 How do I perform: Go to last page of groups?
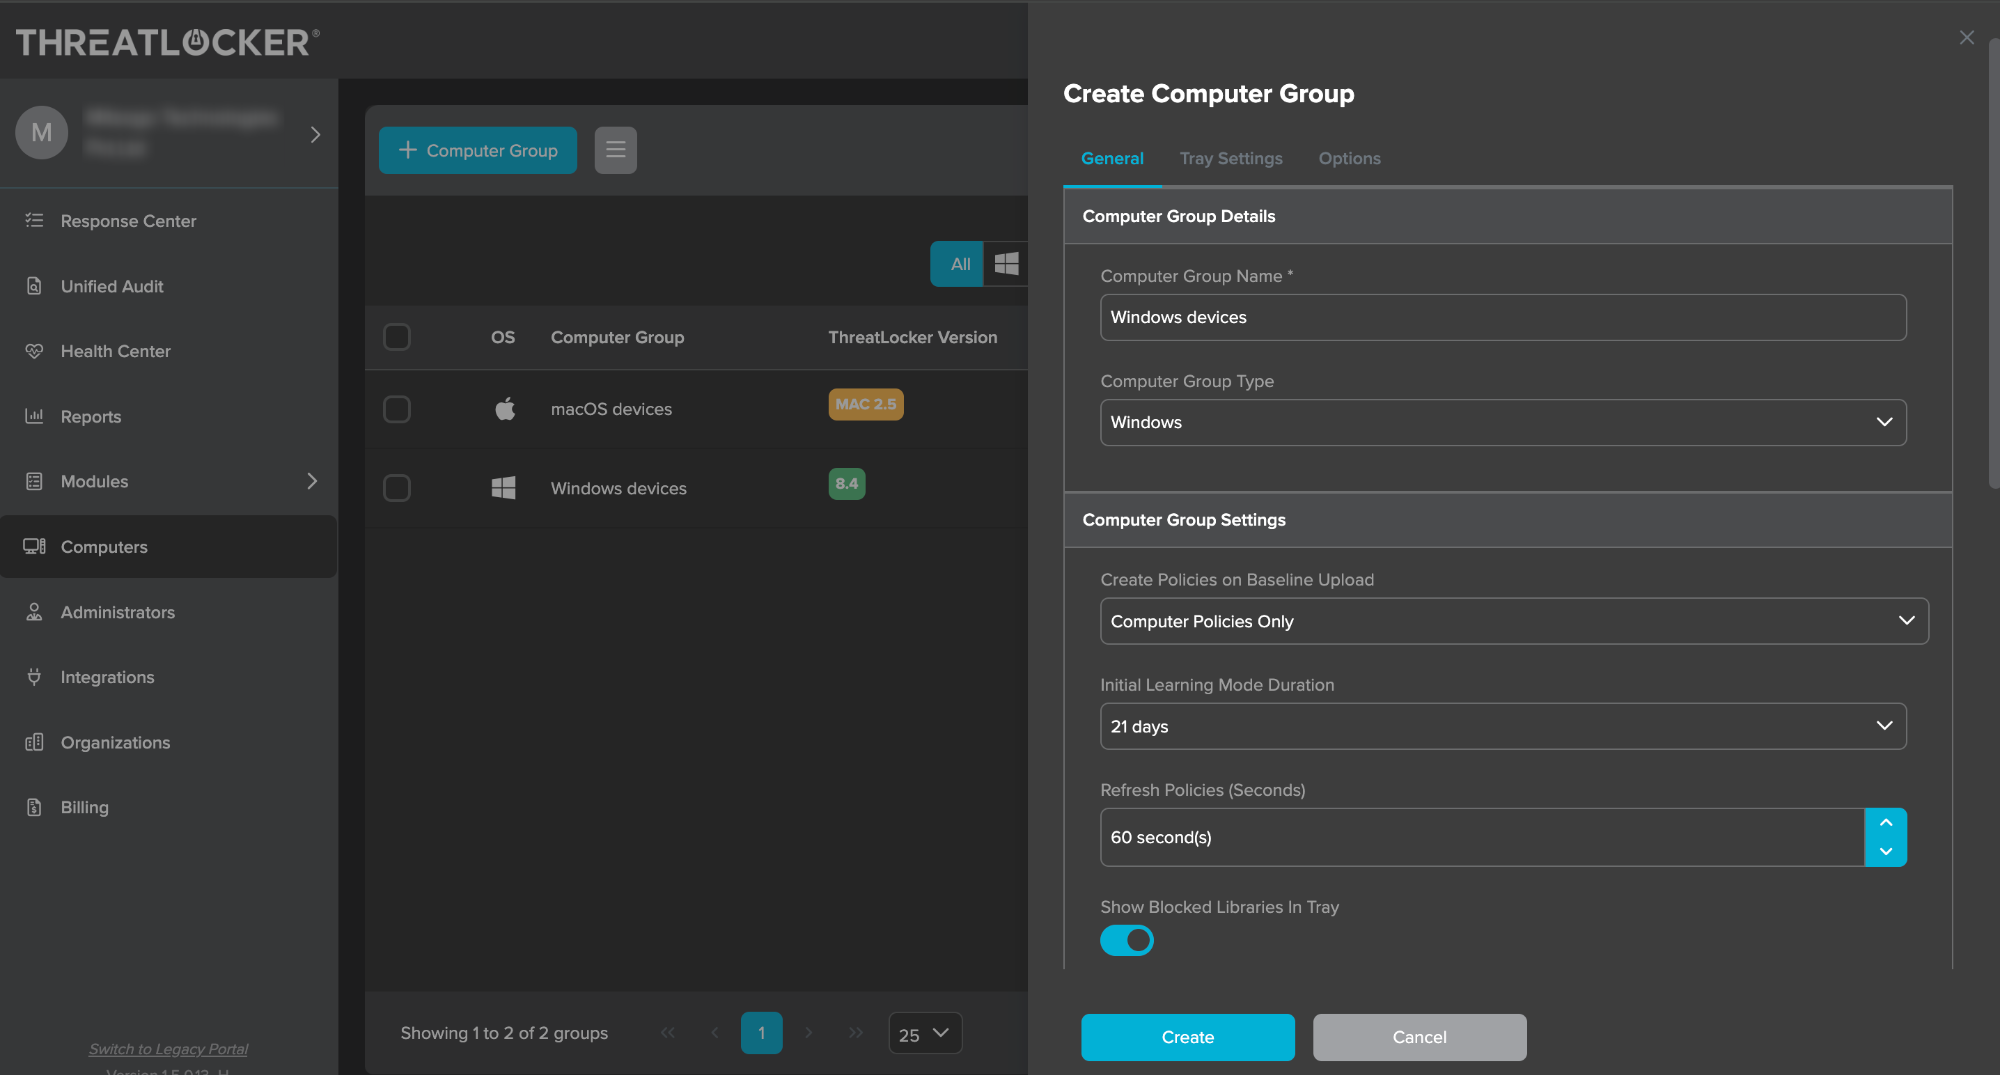855,1033
